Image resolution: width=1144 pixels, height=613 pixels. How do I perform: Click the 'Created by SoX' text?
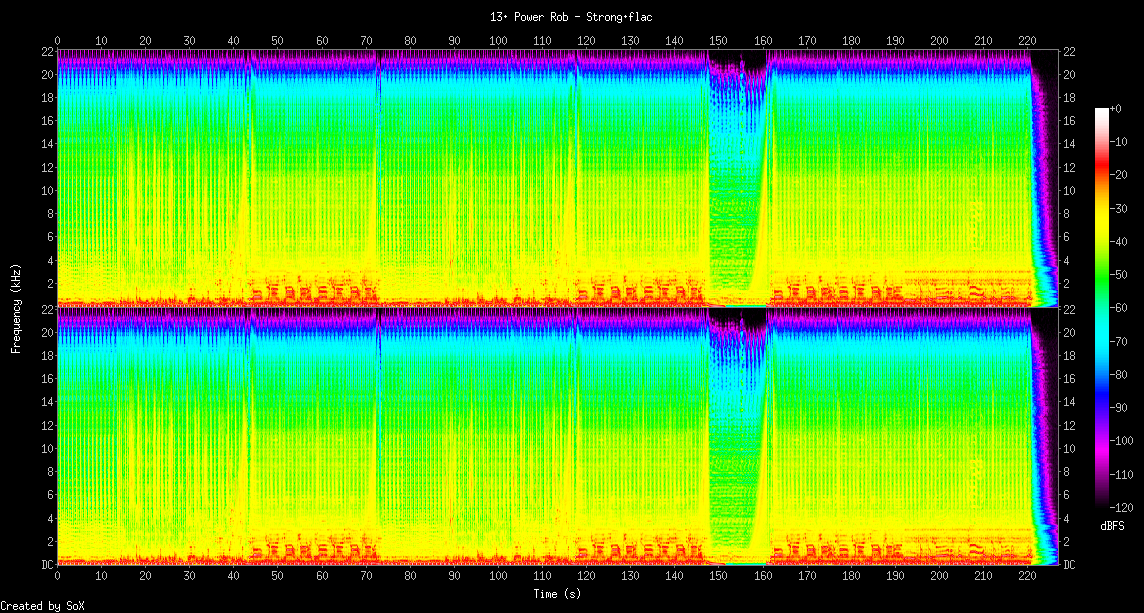[41, 605]
